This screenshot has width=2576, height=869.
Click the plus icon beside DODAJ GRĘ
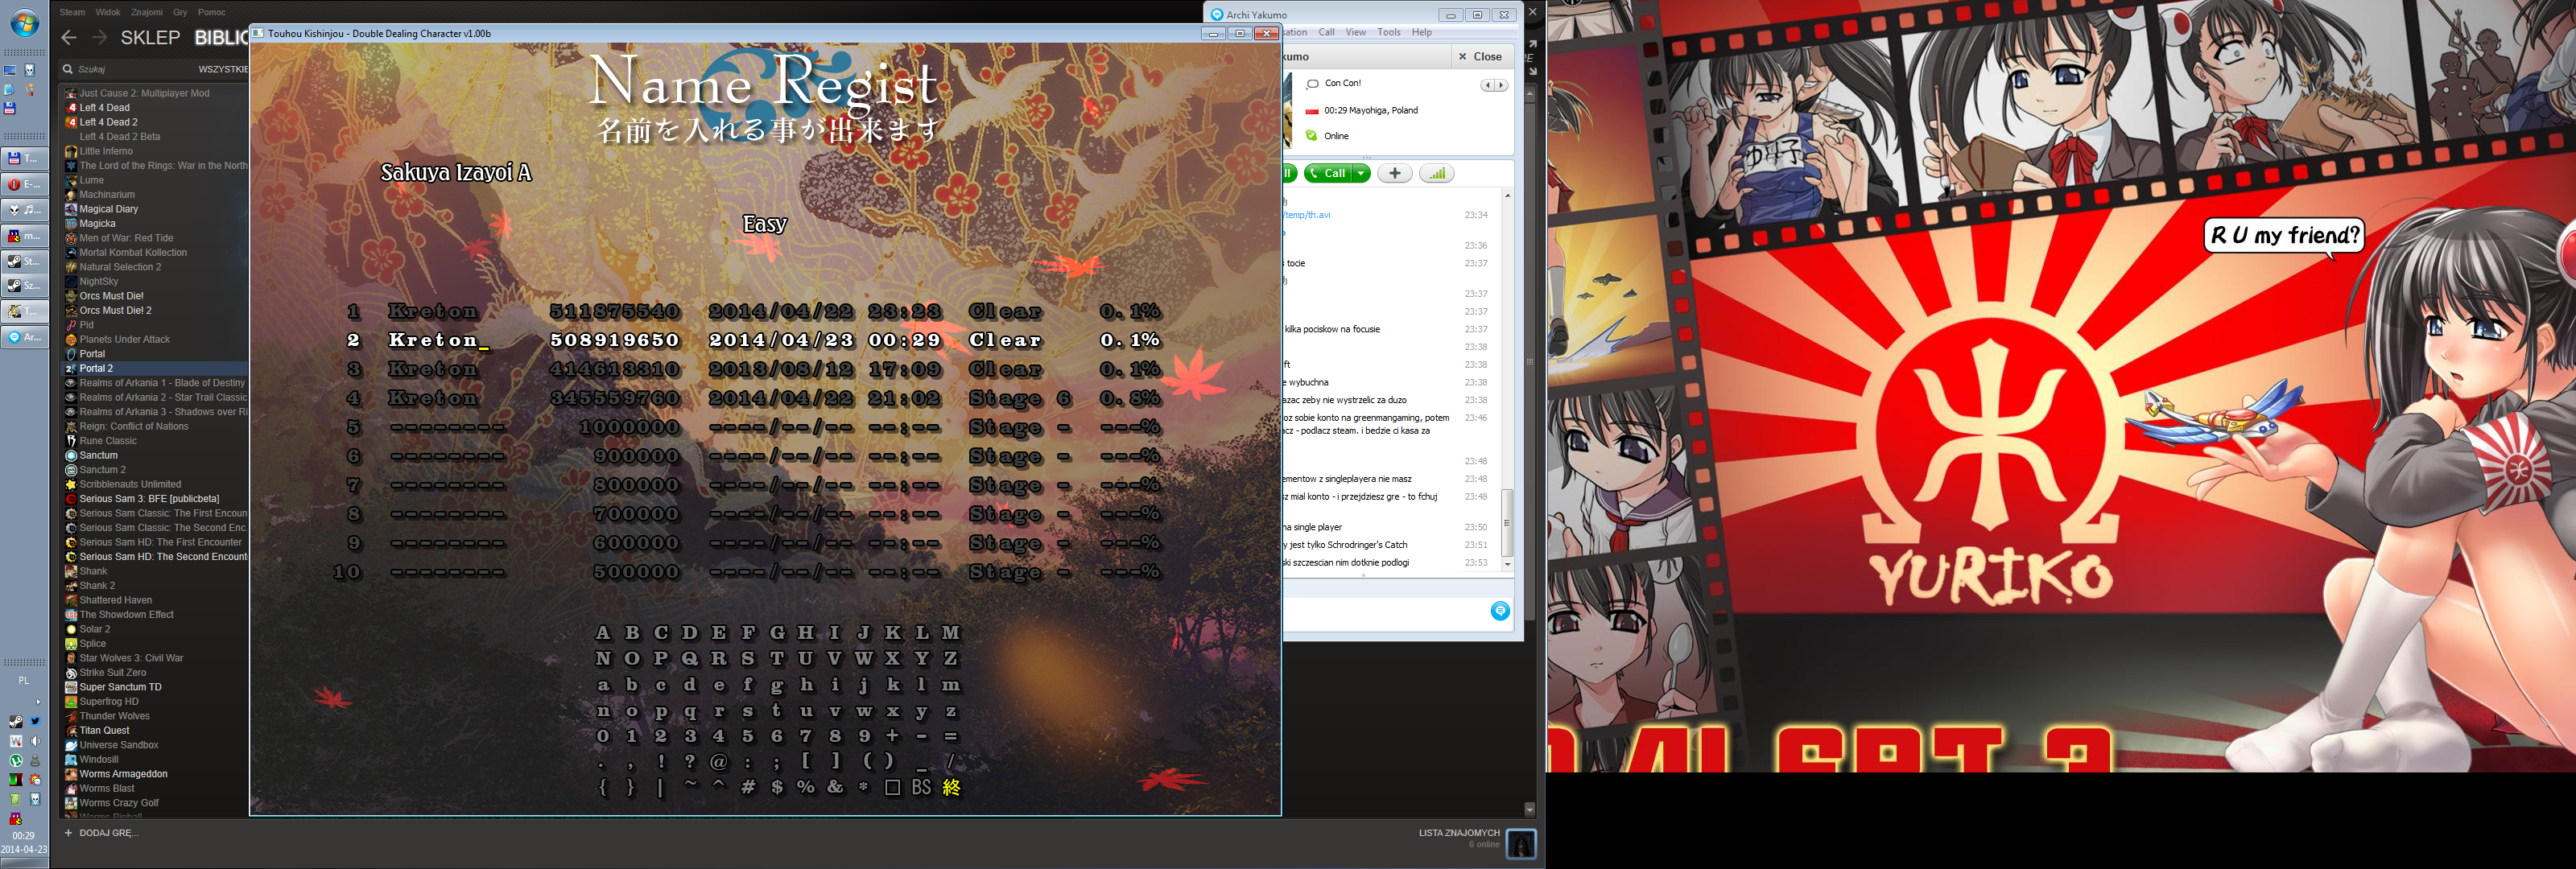[x=68, y=832]
